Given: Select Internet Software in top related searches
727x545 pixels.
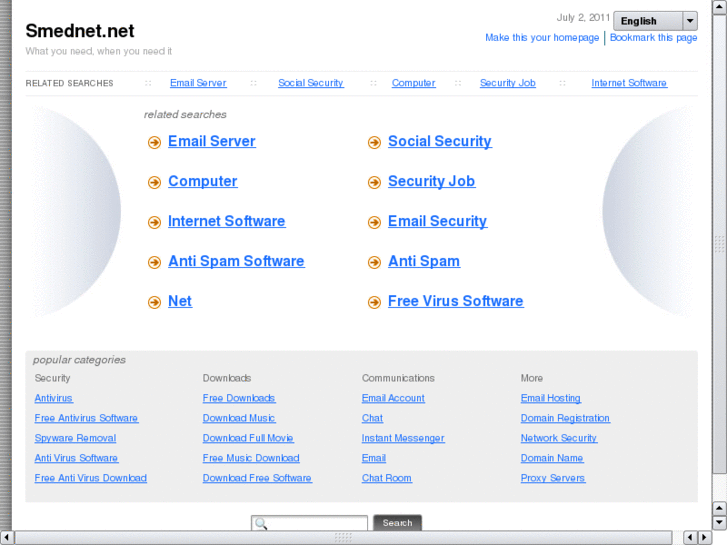Looking at the screenshot, I should tap(628, 83).
